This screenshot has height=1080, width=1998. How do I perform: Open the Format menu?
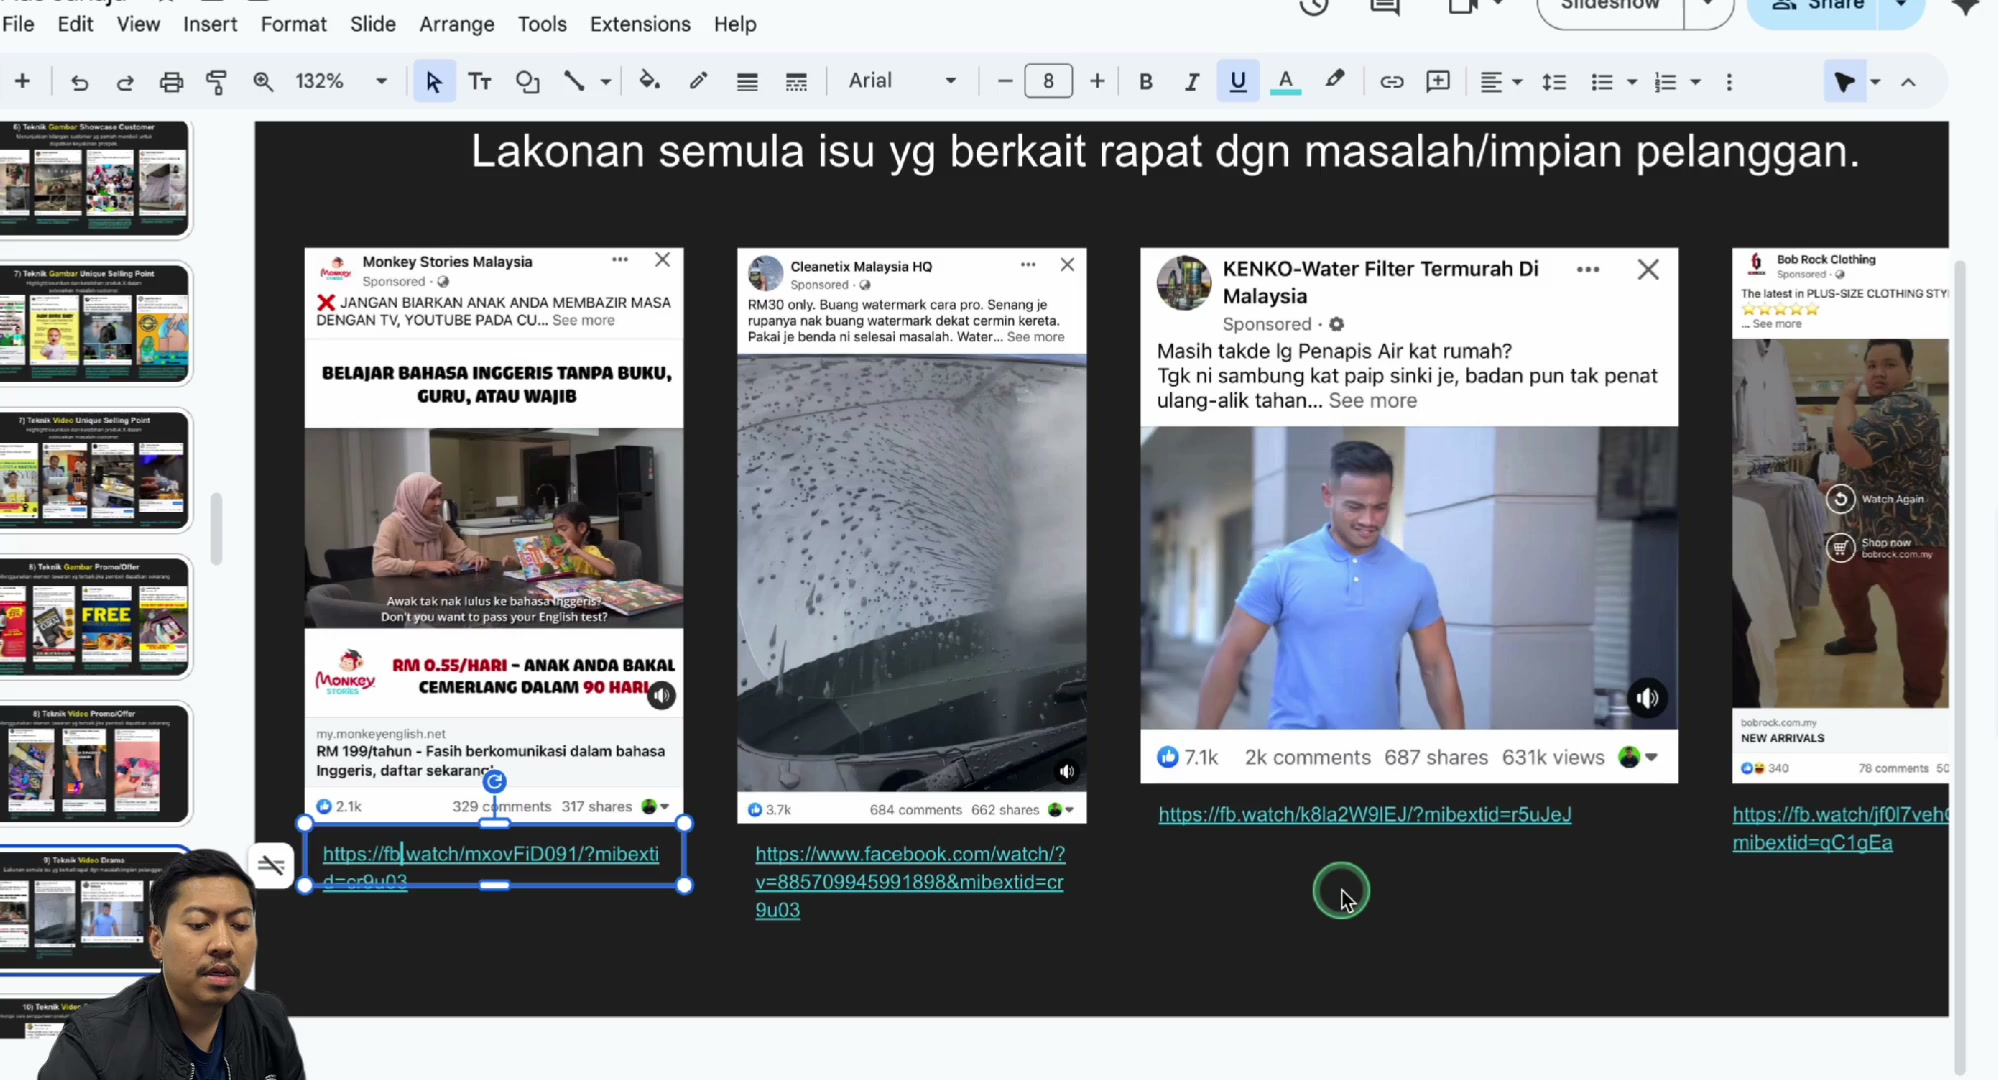[293, 24]
